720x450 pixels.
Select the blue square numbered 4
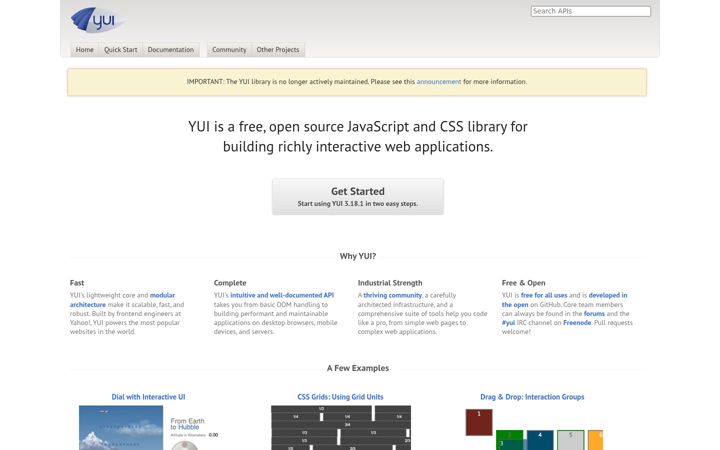[540, 440]
